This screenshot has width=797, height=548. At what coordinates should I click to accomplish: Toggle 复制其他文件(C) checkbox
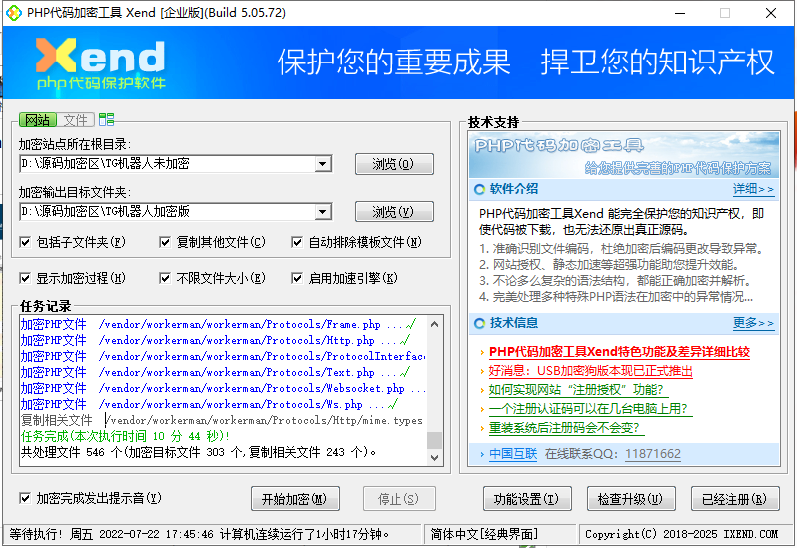pyautogui.click(x=165, y=242)
